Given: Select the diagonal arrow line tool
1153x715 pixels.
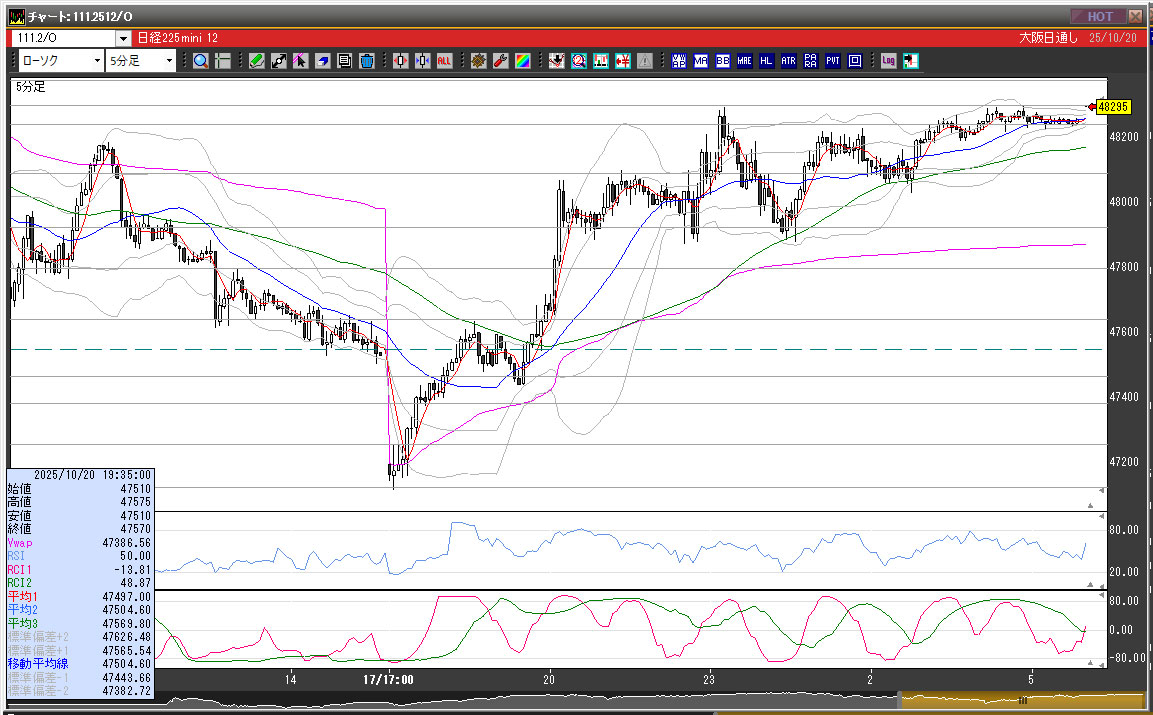Looking at the screenshot, I should [x=279, y=61].
